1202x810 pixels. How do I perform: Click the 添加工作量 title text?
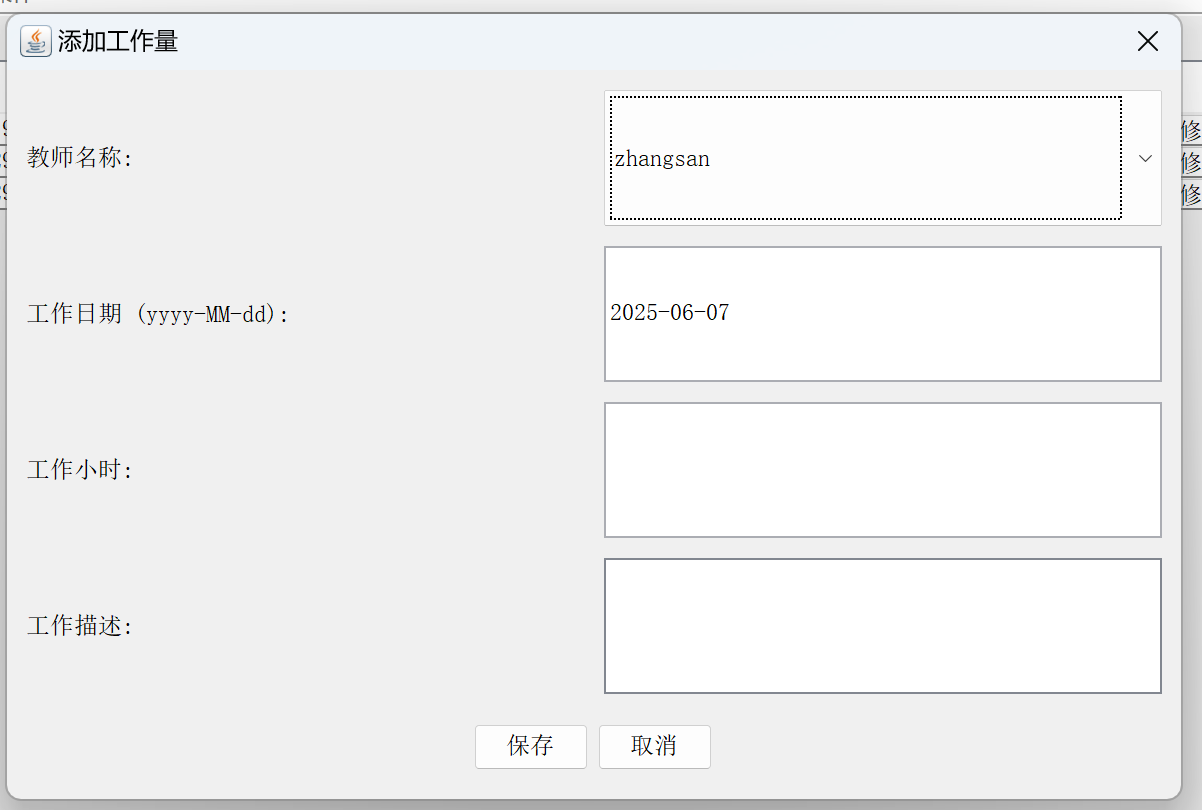(x=118, y=42)
